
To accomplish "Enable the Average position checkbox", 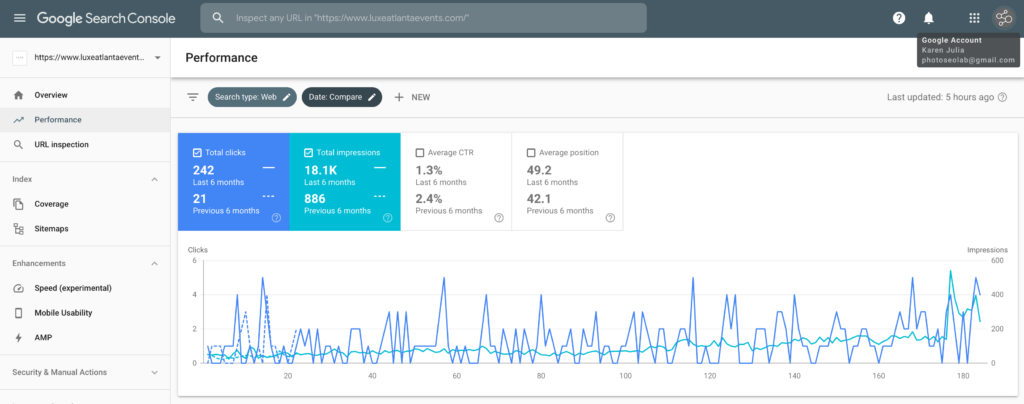I will pyautogui.click(x=530, y=153).
